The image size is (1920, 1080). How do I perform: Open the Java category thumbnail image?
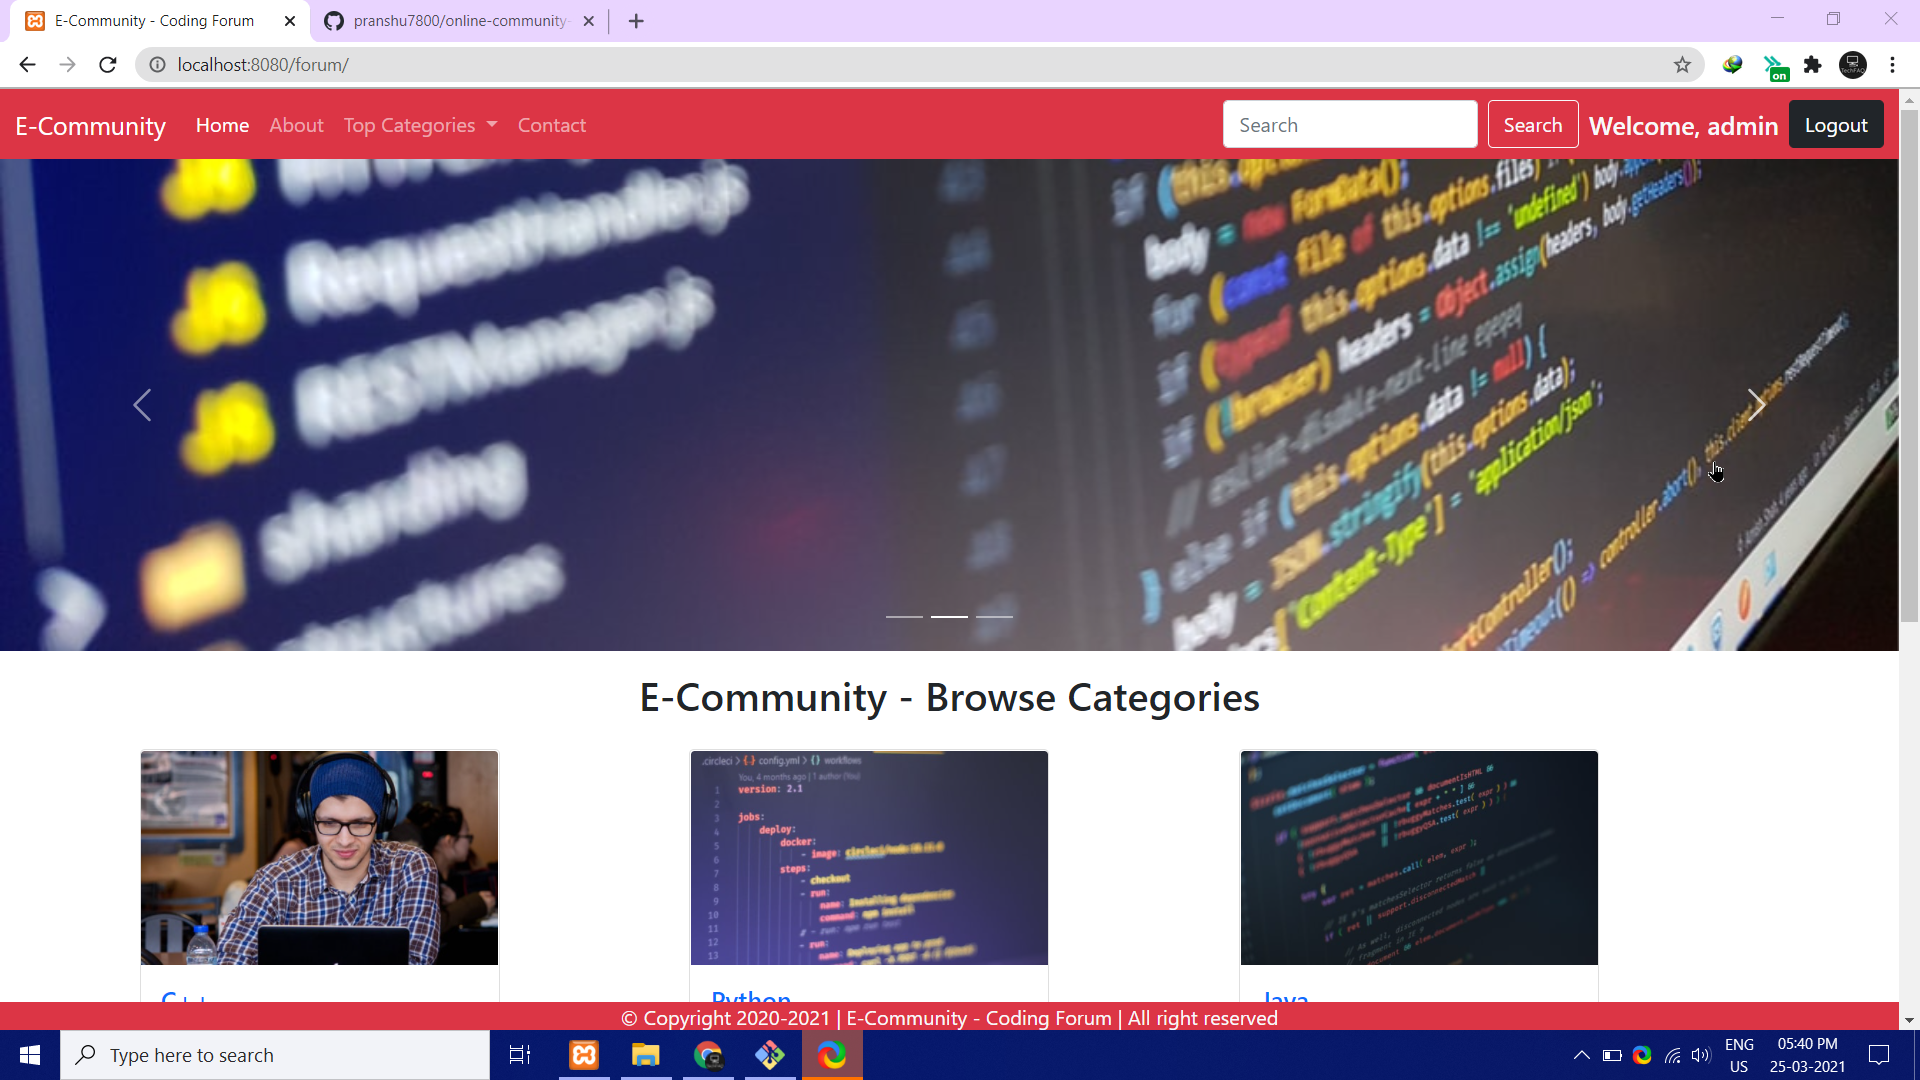(1419, 857)
